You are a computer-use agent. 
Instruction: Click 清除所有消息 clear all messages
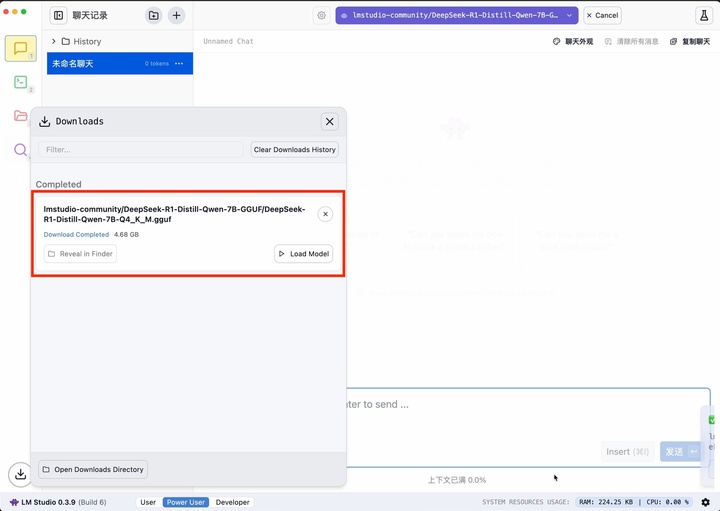(x=631, y=41)
